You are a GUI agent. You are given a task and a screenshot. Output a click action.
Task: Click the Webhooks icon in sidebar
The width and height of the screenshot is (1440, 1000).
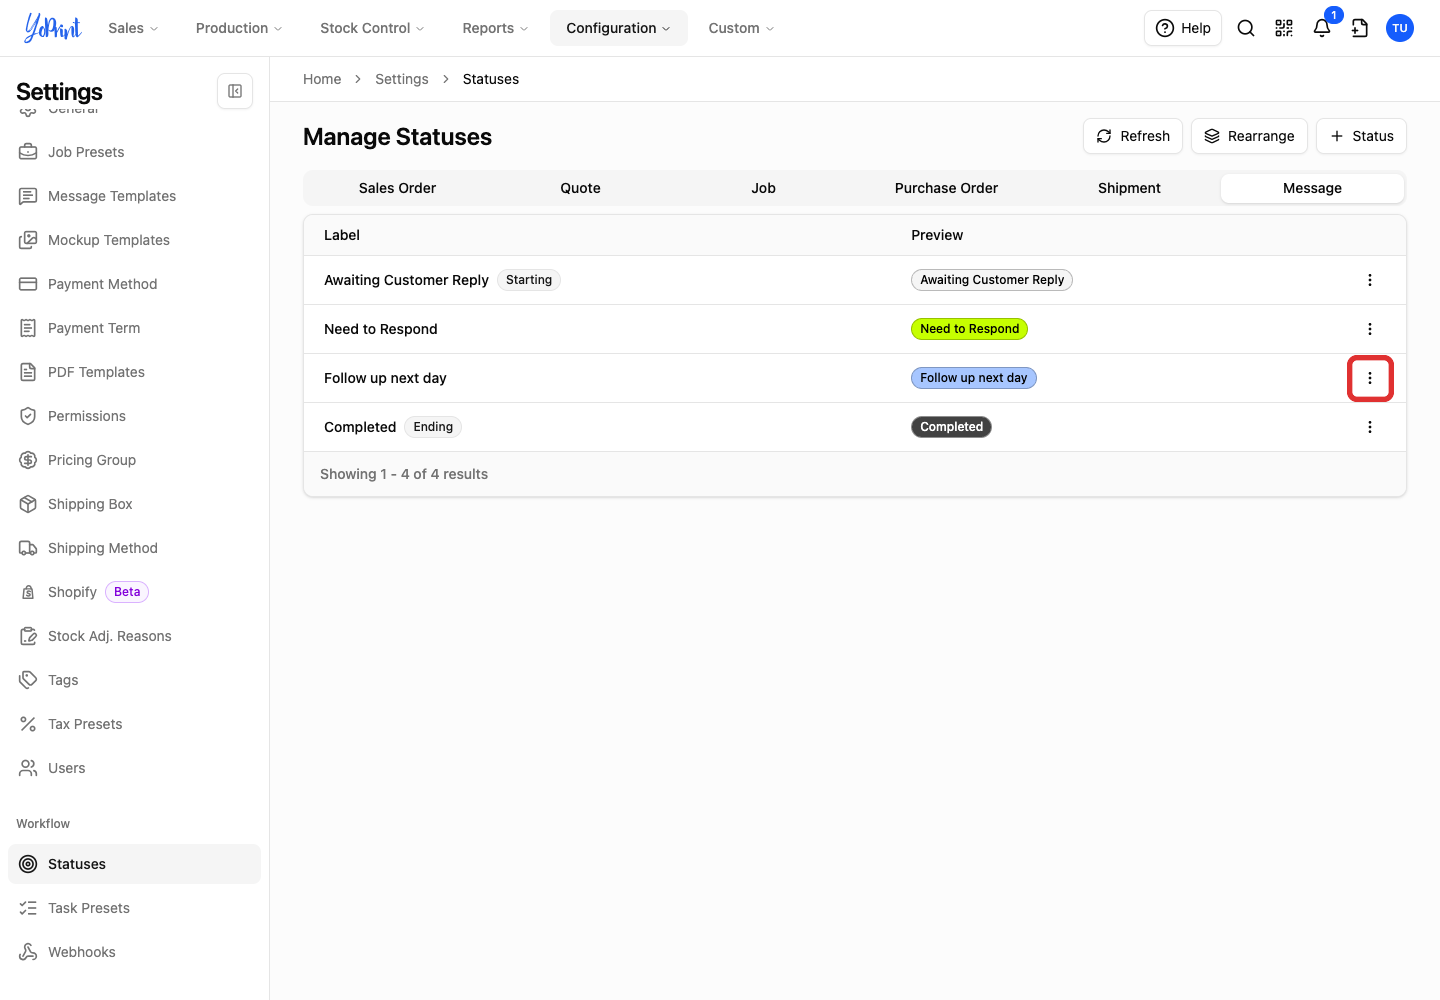click(28, 952)
